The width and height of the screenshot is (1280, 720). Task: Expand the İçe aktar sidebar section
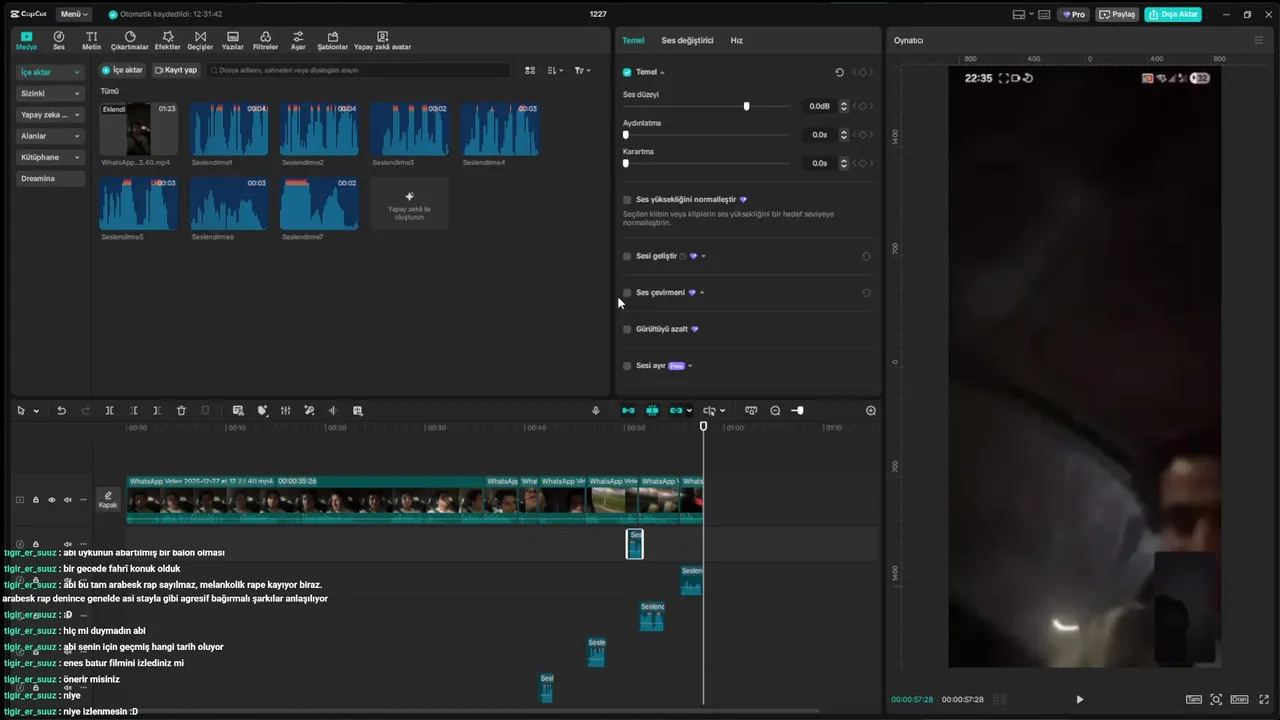50,72
